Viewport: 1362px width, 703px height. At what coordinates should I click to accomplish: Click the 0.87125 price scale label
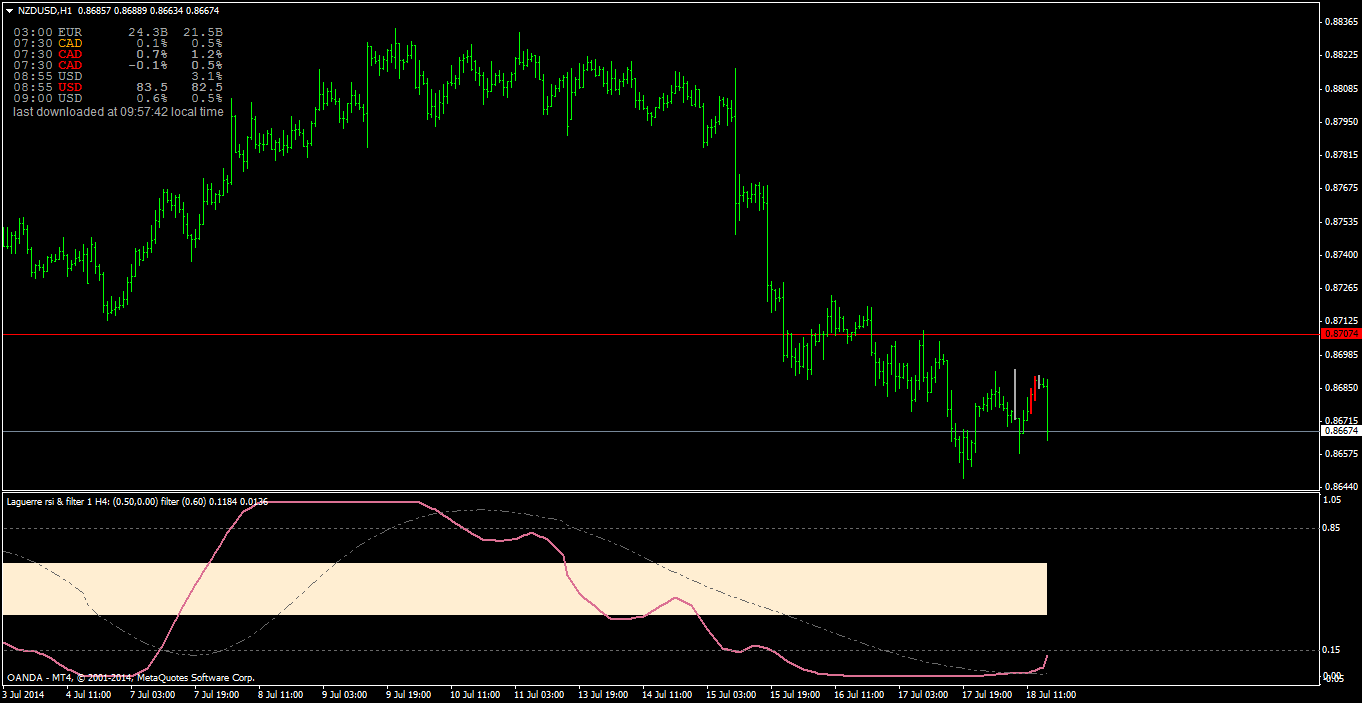(x=1340, y=321)
